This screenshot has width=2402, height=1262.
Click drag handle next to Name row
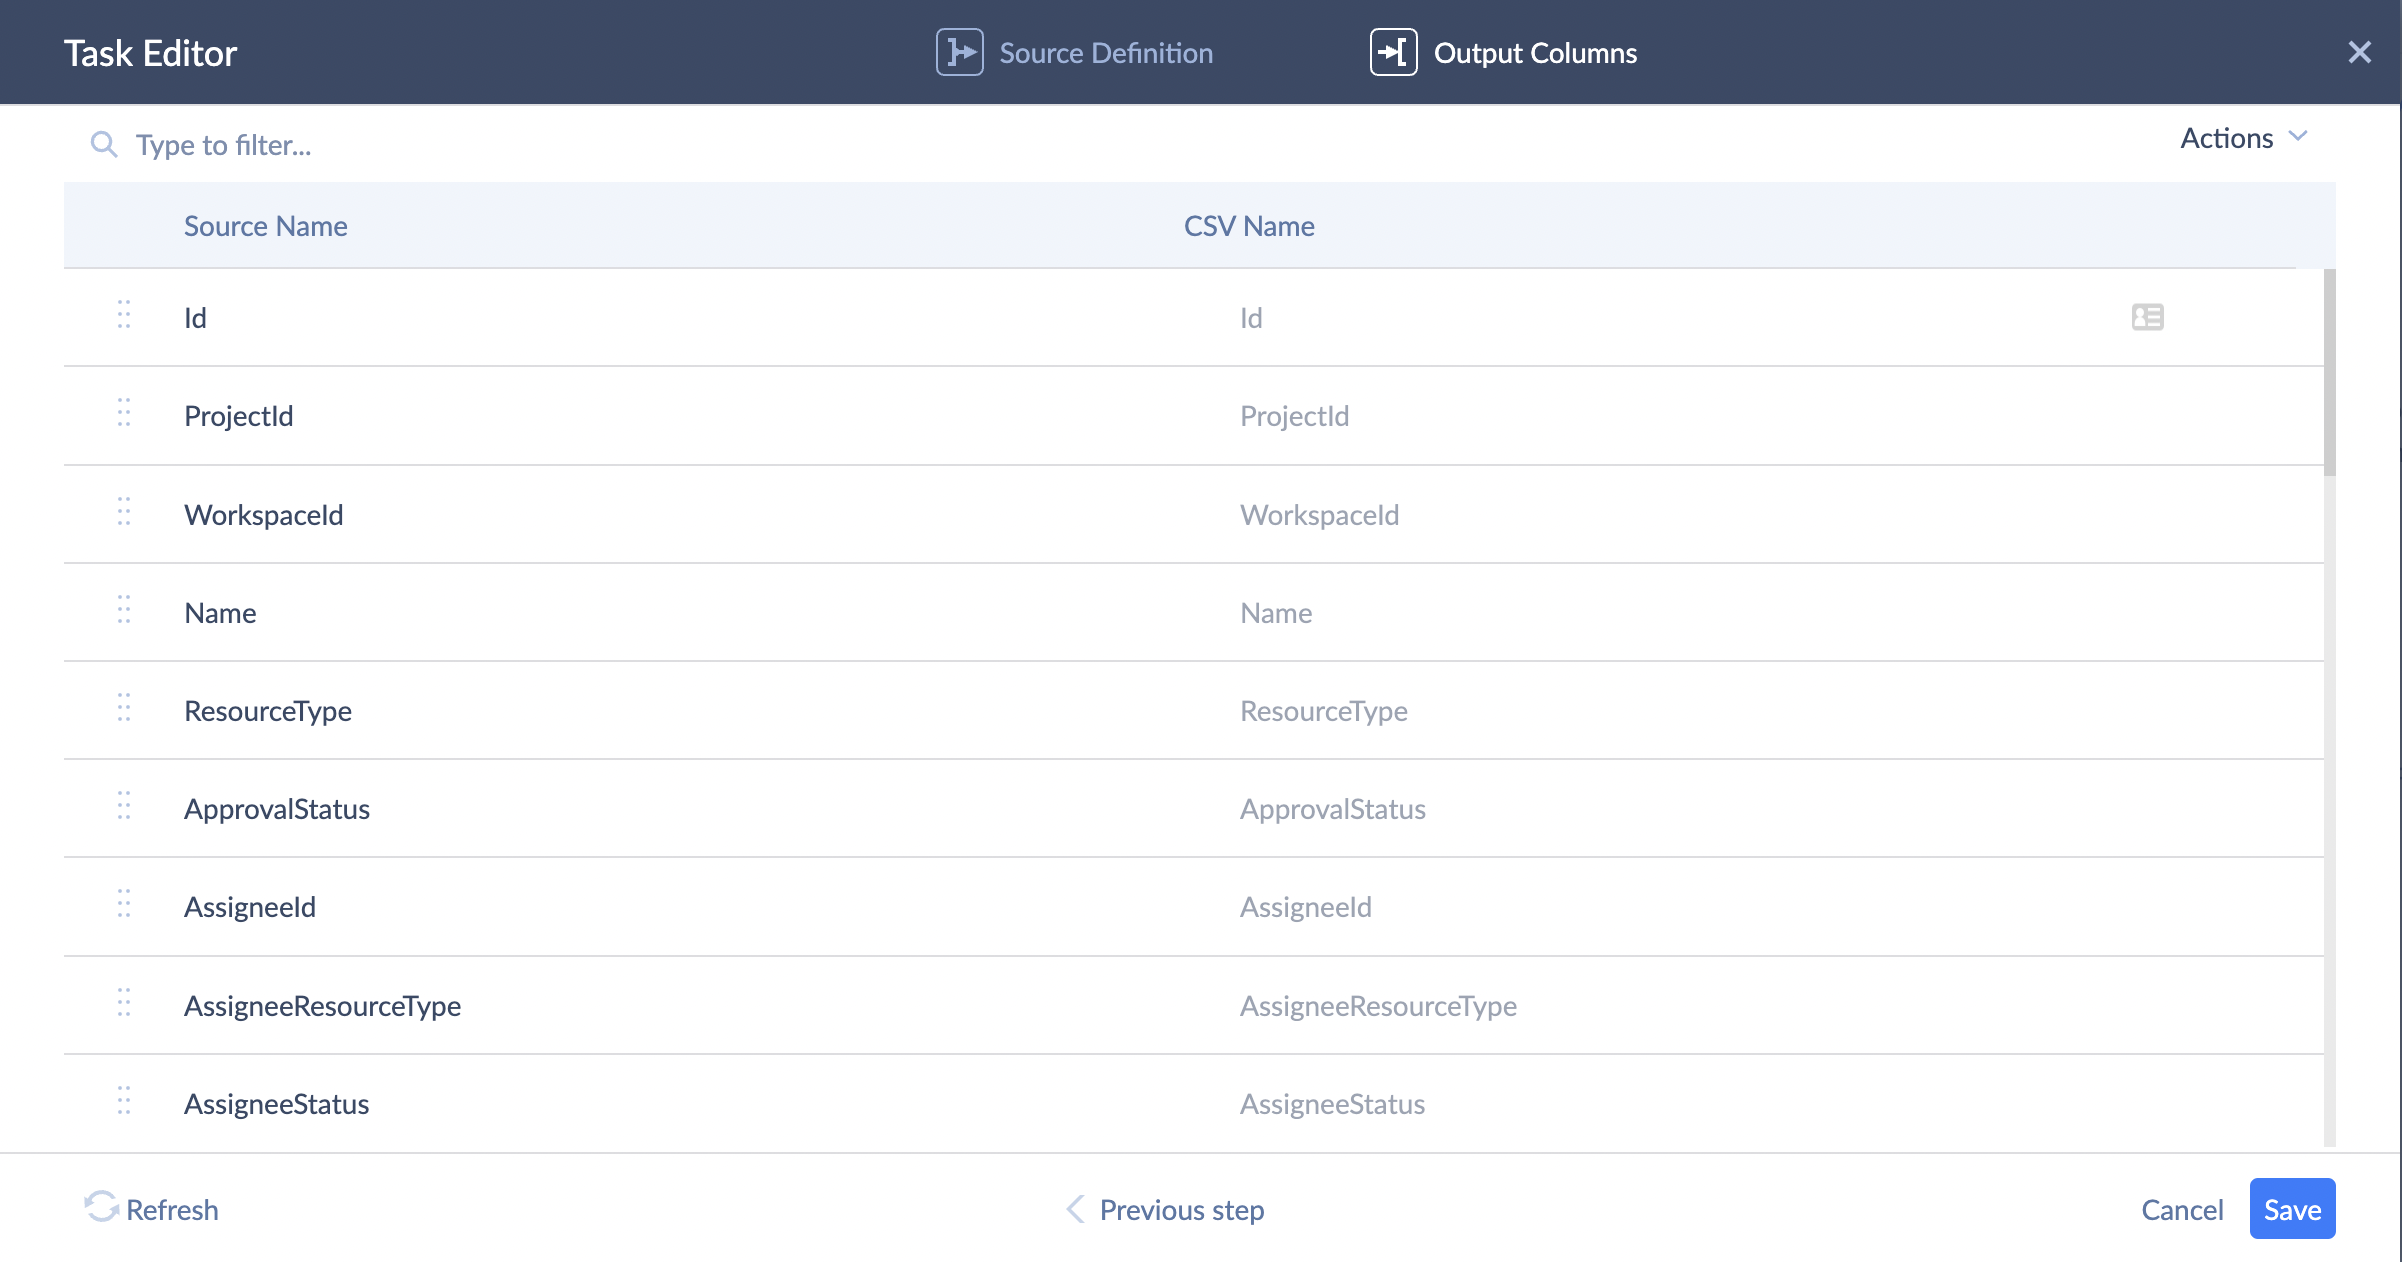click(x=124, y=610)
